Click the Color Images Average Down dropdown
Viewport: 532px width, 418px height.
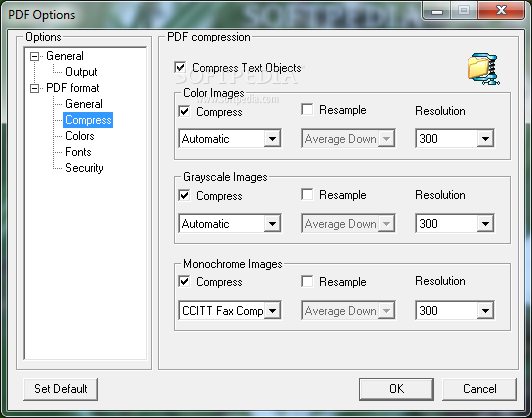coord(348,138)
